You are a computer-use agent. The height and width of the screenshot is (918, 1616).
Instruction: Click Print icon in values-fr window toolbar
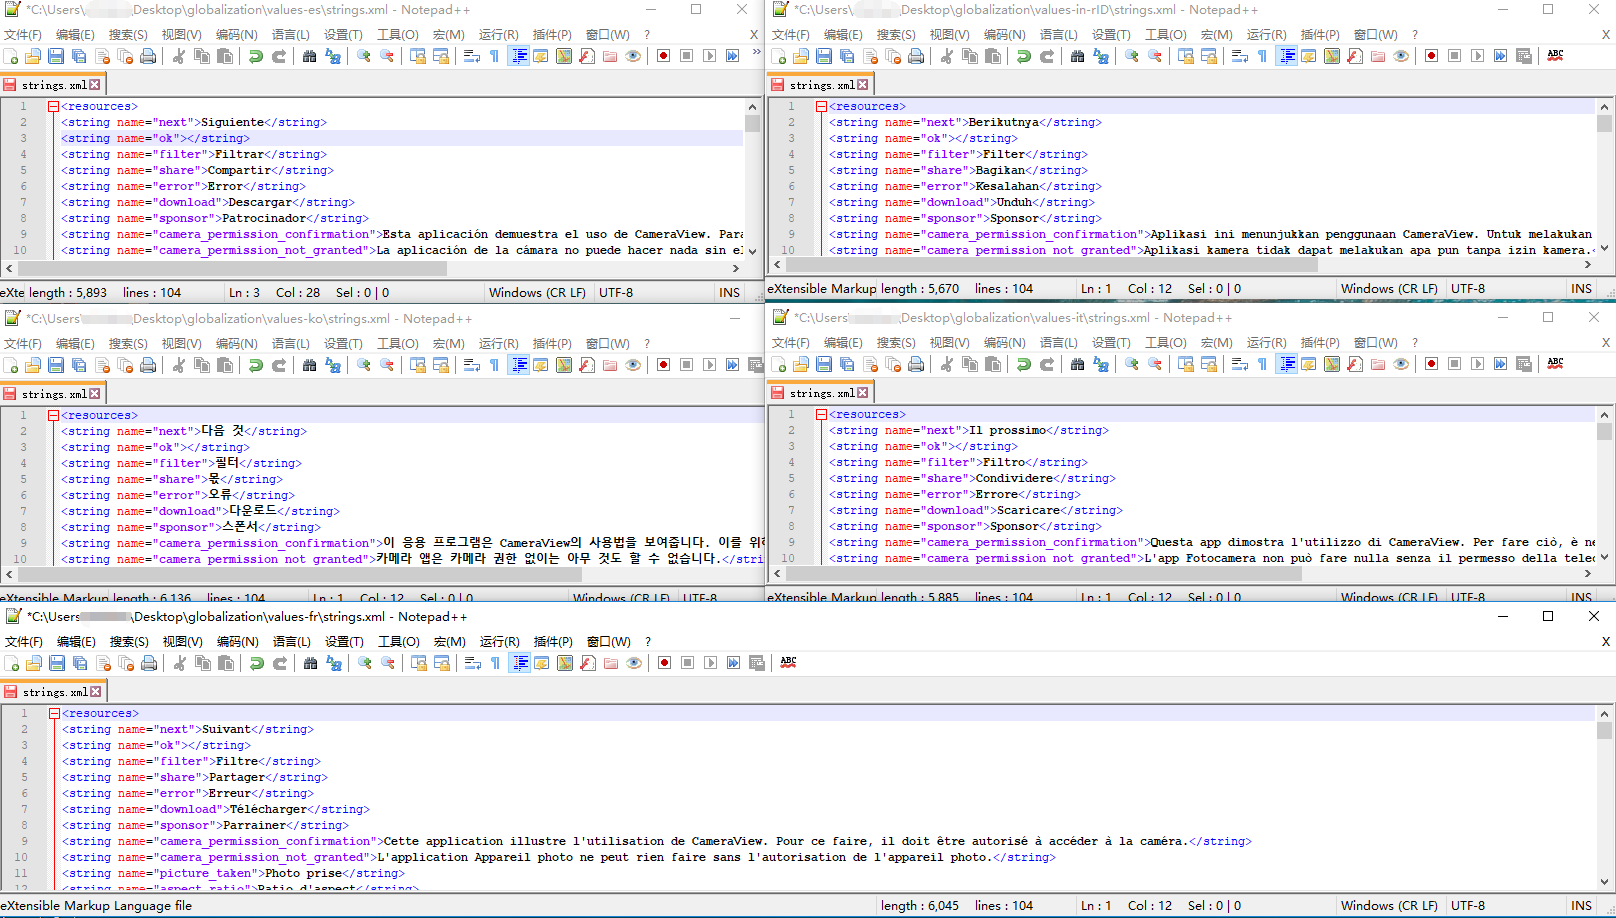(x=149, y=663)
